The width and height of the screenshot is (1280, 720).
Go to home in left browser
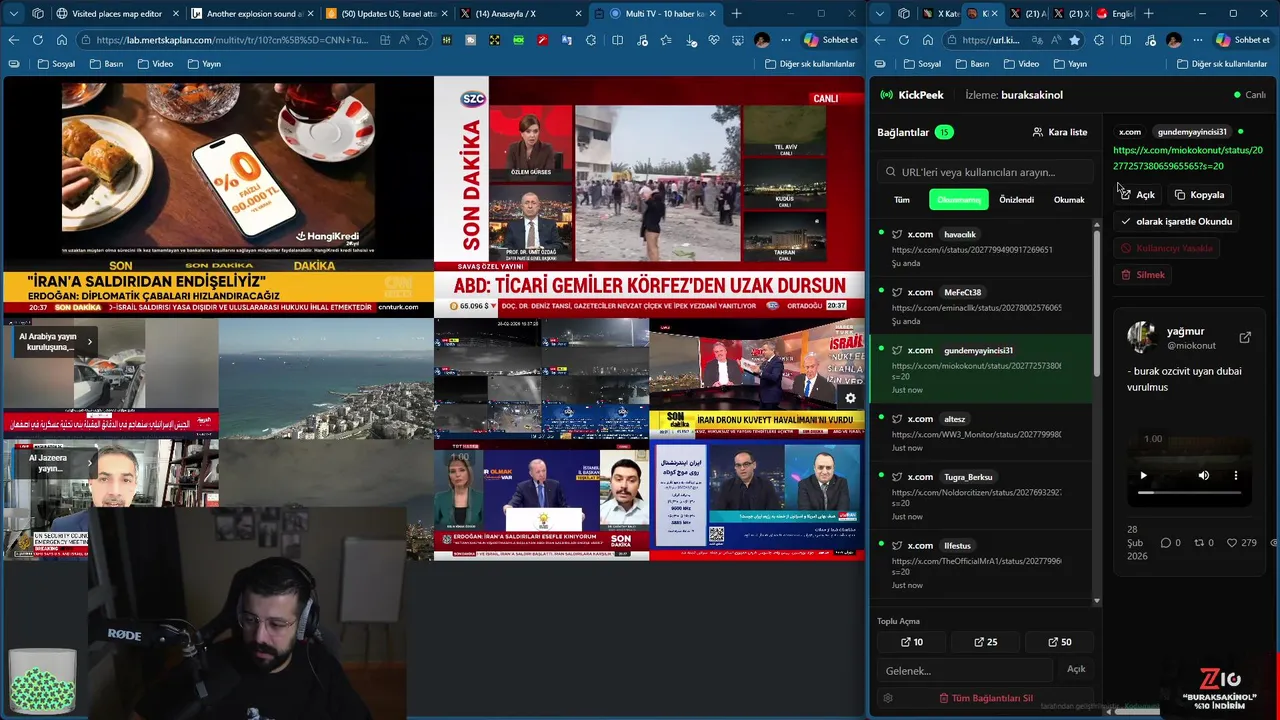tap(62, 40)
